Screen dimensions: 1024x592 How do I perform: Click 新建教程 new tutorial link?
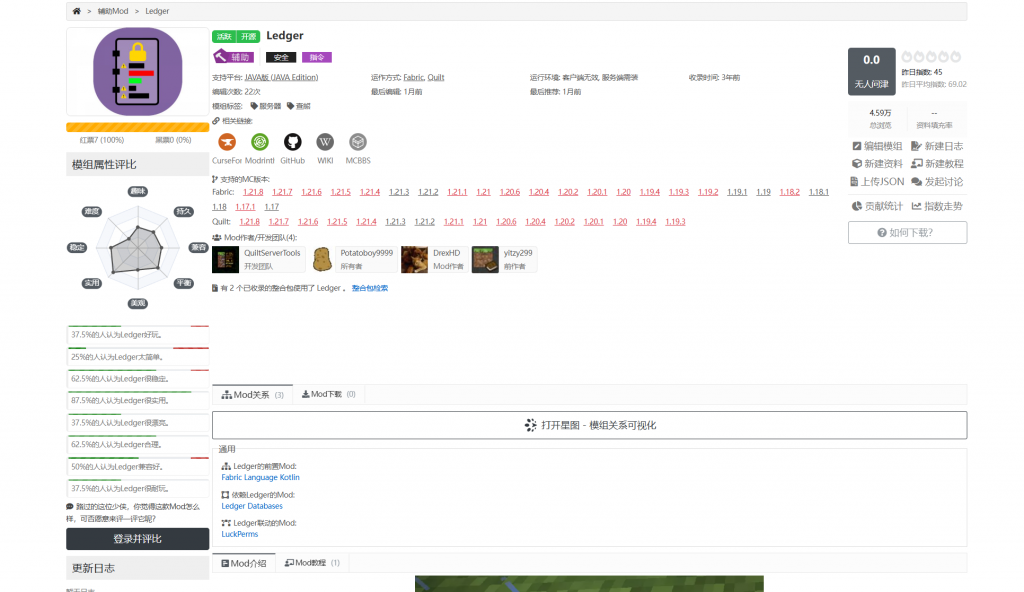937,164
